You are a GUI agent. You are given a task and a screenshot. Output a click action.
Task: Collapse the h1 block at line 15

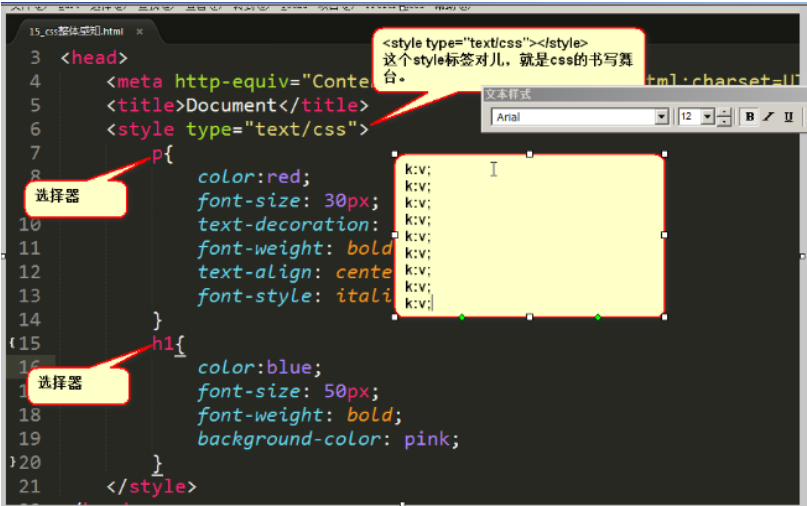click(x=12, y=342)
